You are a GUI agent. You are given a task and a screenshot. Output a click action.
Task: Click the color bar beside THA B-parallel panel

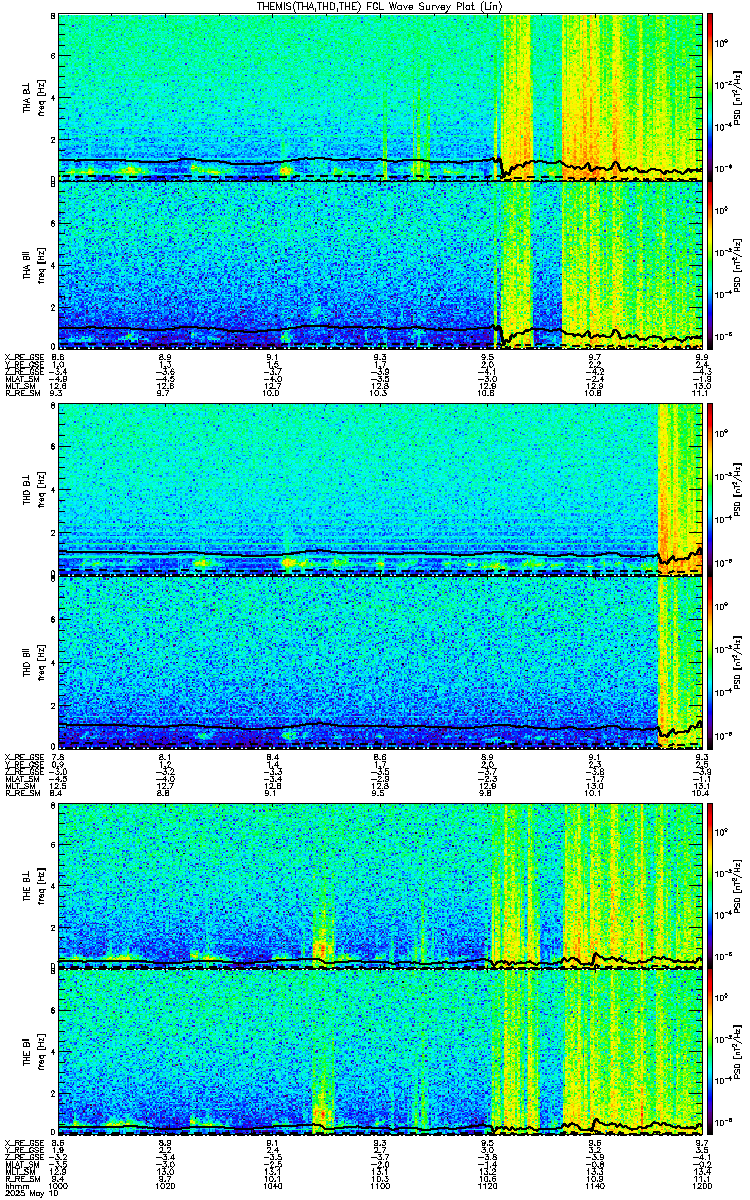(x=710, y=266)
